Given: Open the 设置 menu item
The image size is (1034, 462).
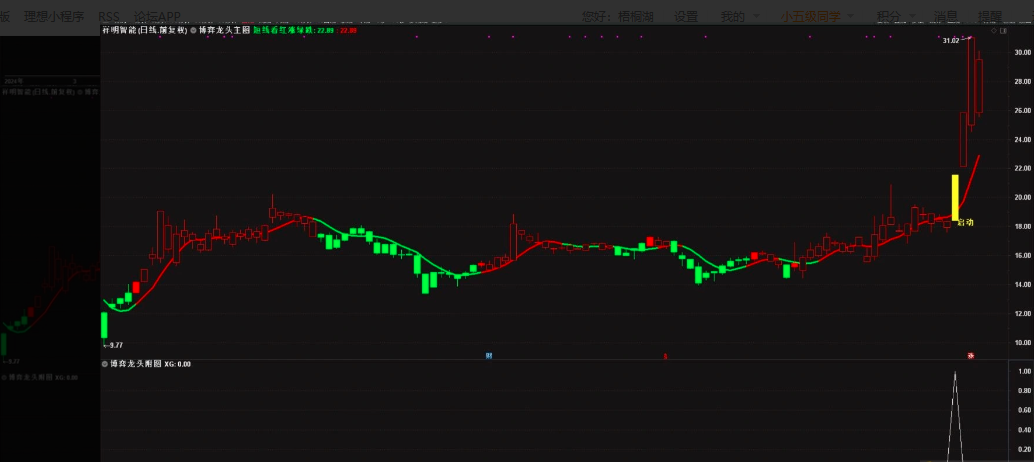Looking at the screenshot, I should (685, 16).
